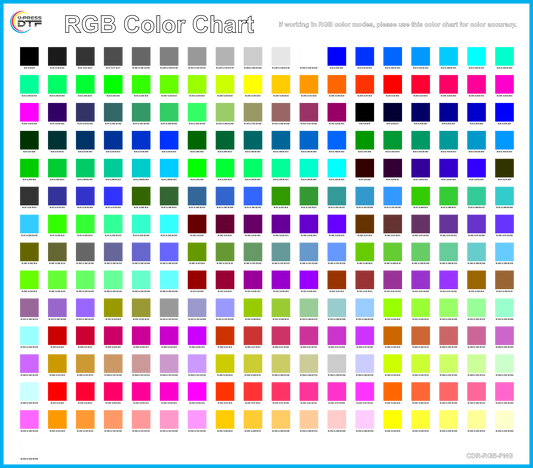Pick the pure yellow swatch in the fourteenth row
Screen dimensions: 533x468
tap(393, 419)
